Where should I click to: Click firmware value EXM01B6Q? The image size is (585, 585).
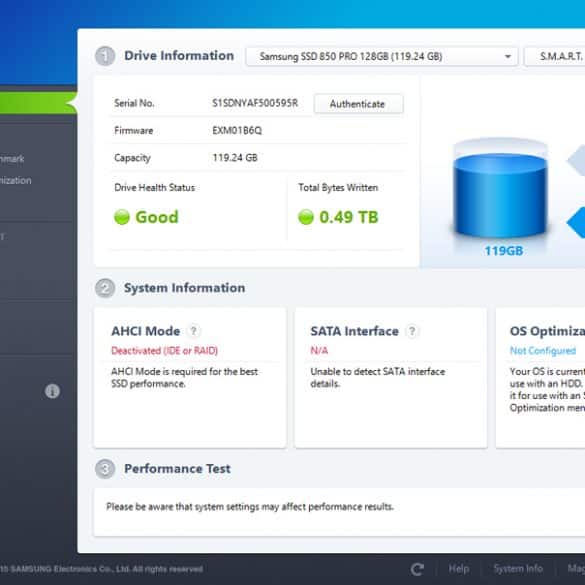coord(237,130)
